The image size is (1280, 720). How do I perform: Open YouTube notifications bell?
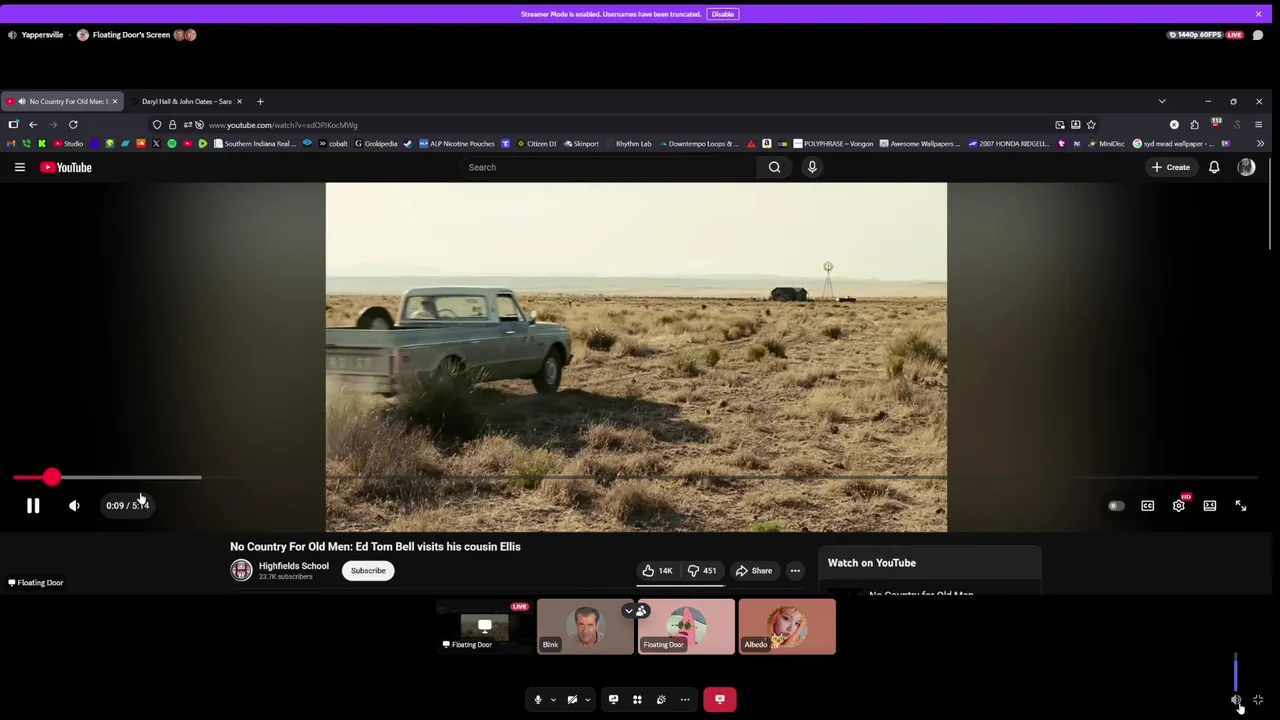[x=1214, y=167]
